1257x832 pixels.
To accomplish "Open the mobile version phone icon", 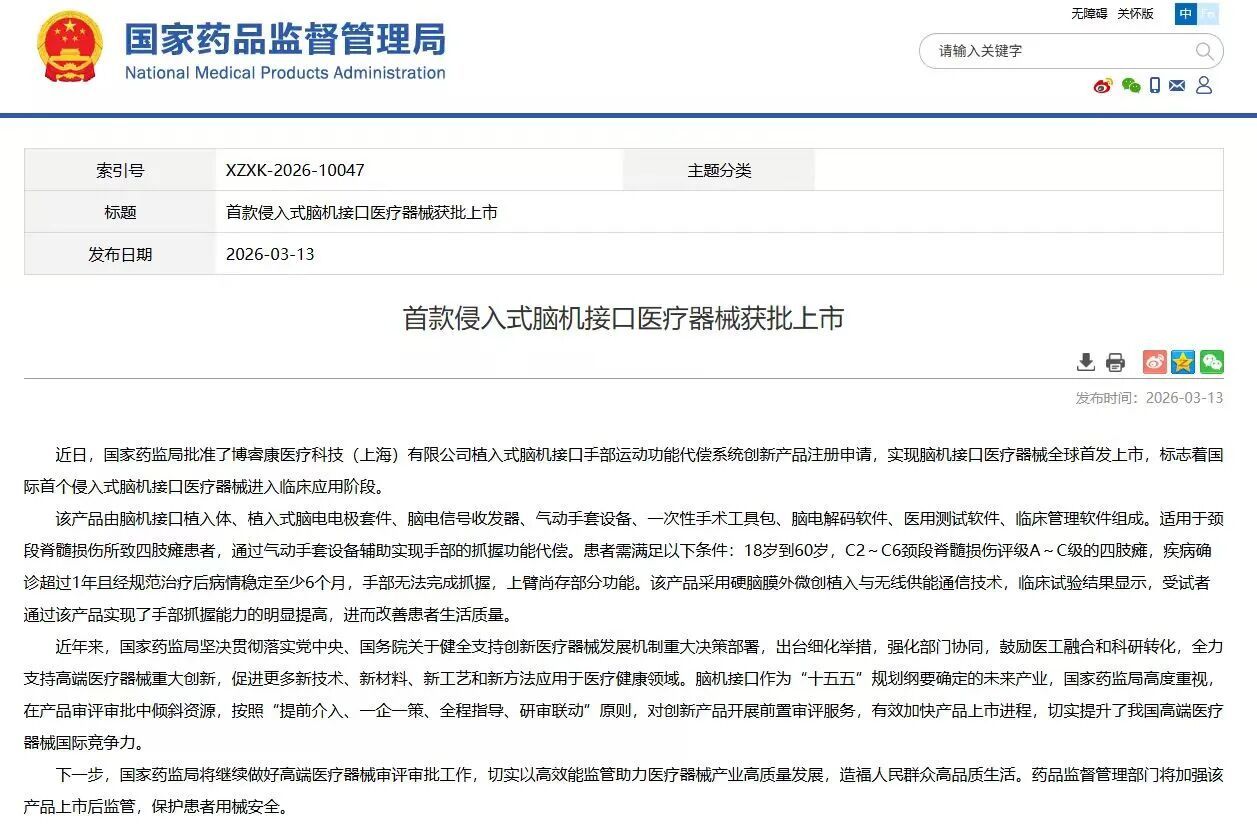I will [x=1155, y=86].
